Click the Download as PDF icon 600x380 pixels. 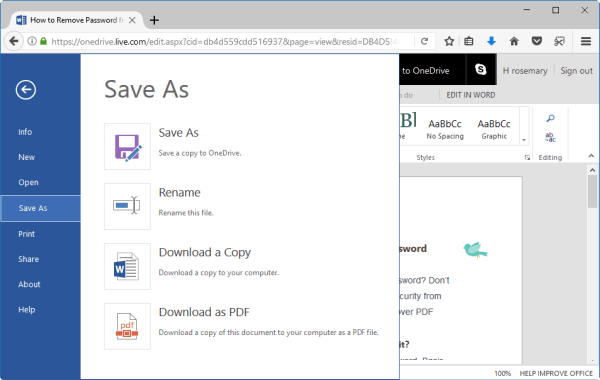(x=127, y=326)
